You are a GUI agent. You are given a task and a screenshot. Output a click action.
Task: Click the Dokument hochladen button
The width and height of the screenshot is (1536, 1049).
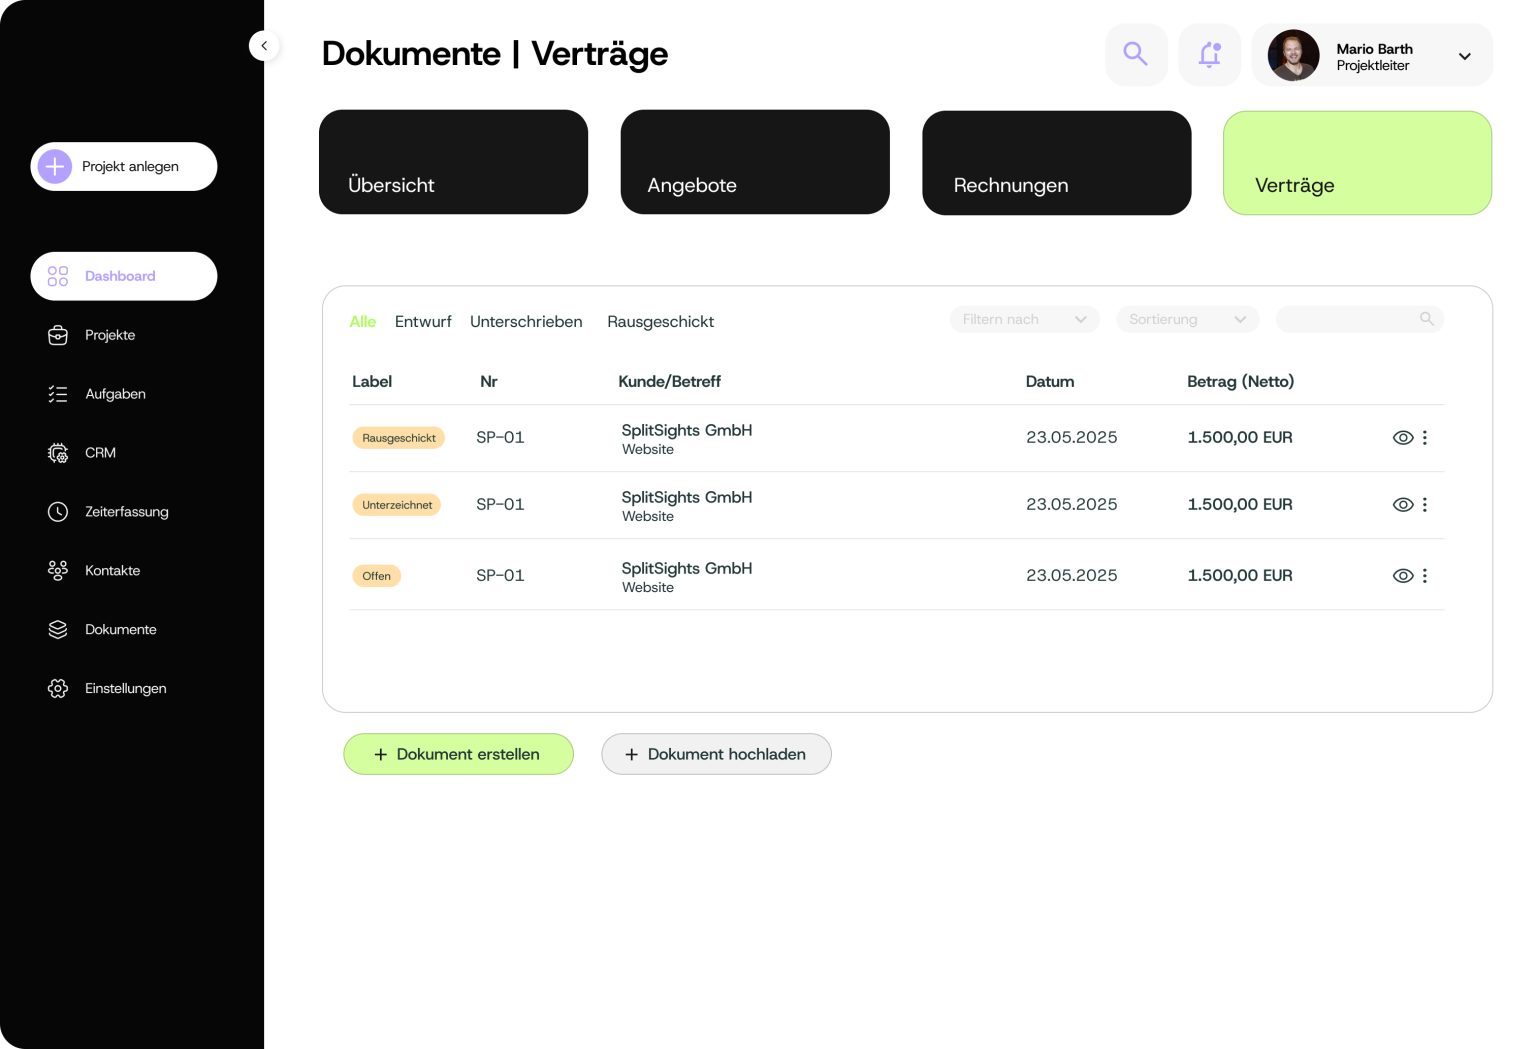point(716,755)
